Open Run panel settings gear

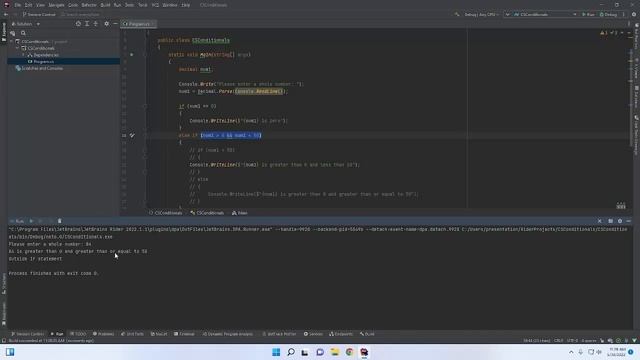pyautogui.click(x=620, y=221)
